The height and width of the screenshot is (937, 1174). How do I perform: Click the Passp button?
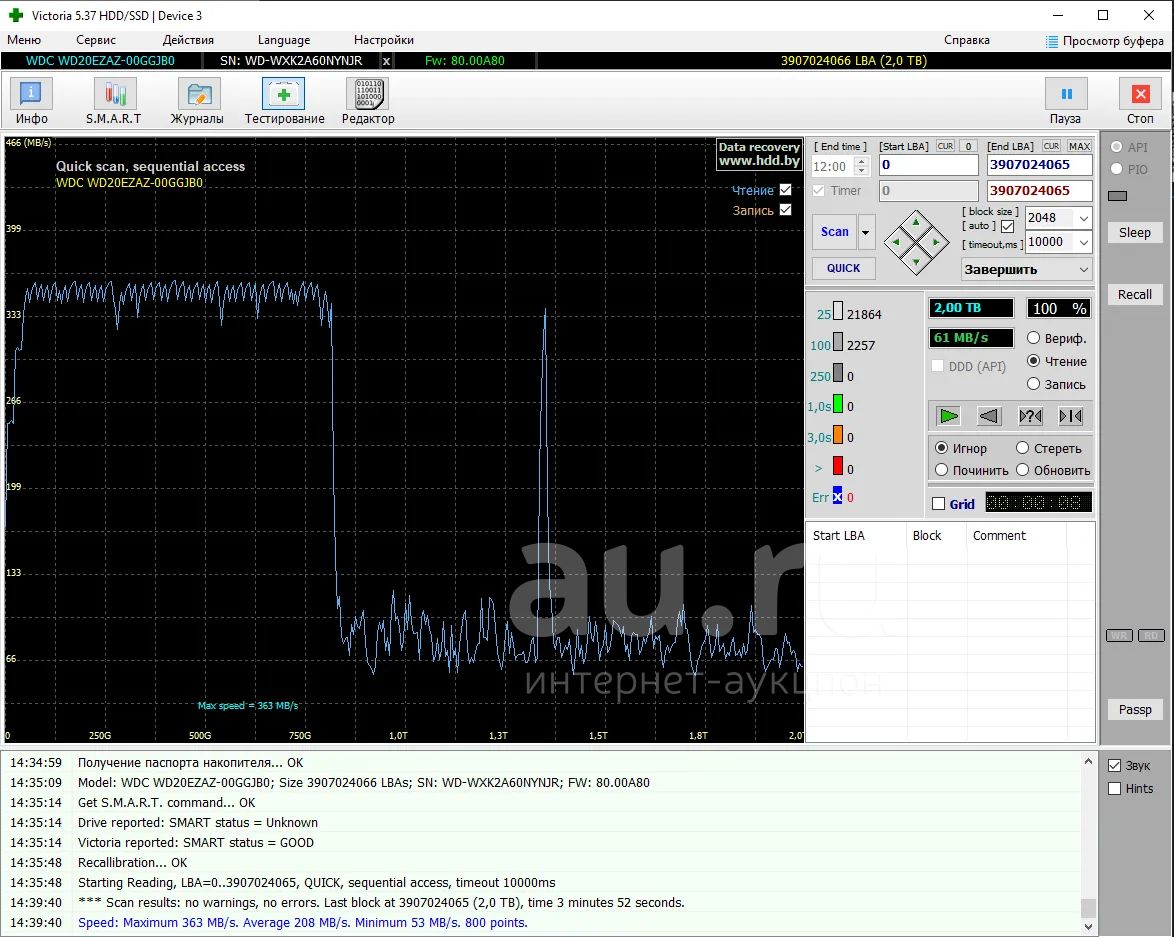tap(1134, 709)
